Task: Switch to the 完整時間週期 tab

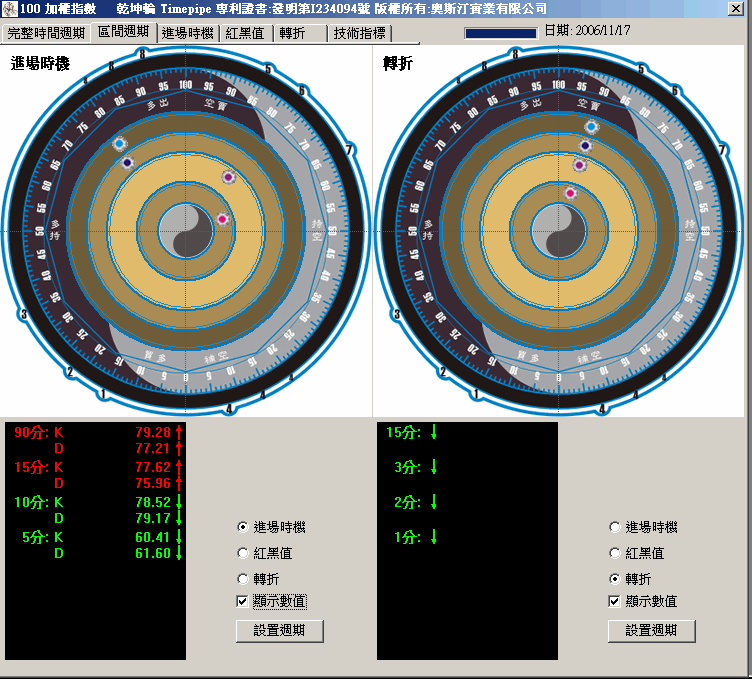Action: 45,33
